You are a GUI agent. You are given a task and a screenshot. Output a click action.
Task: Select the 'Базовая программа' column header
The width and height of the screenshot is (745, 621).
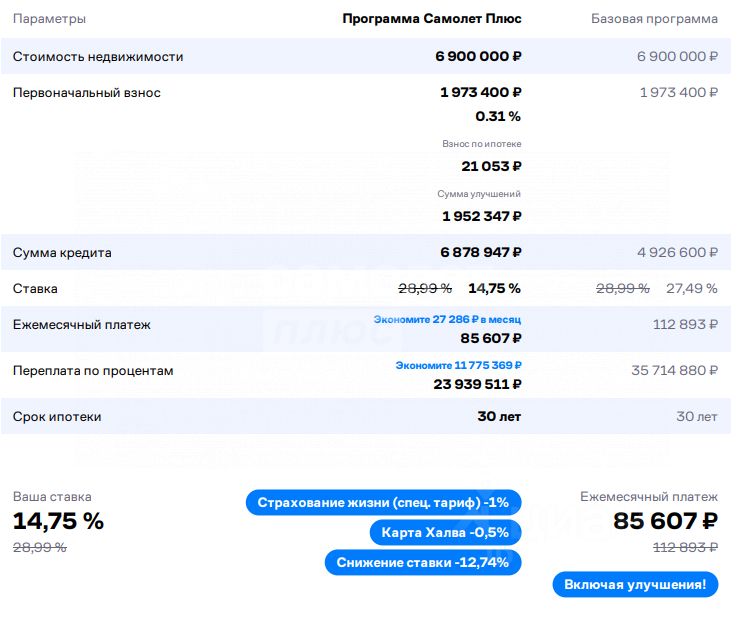pyautogui.click(x=654, y=19)
